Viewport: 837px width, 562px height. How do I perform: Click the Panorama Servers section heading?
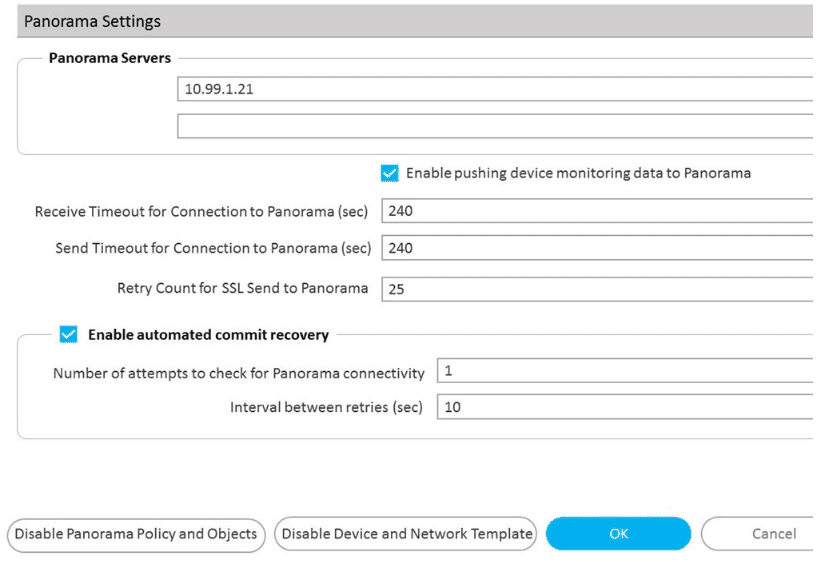tap(110, 58)
